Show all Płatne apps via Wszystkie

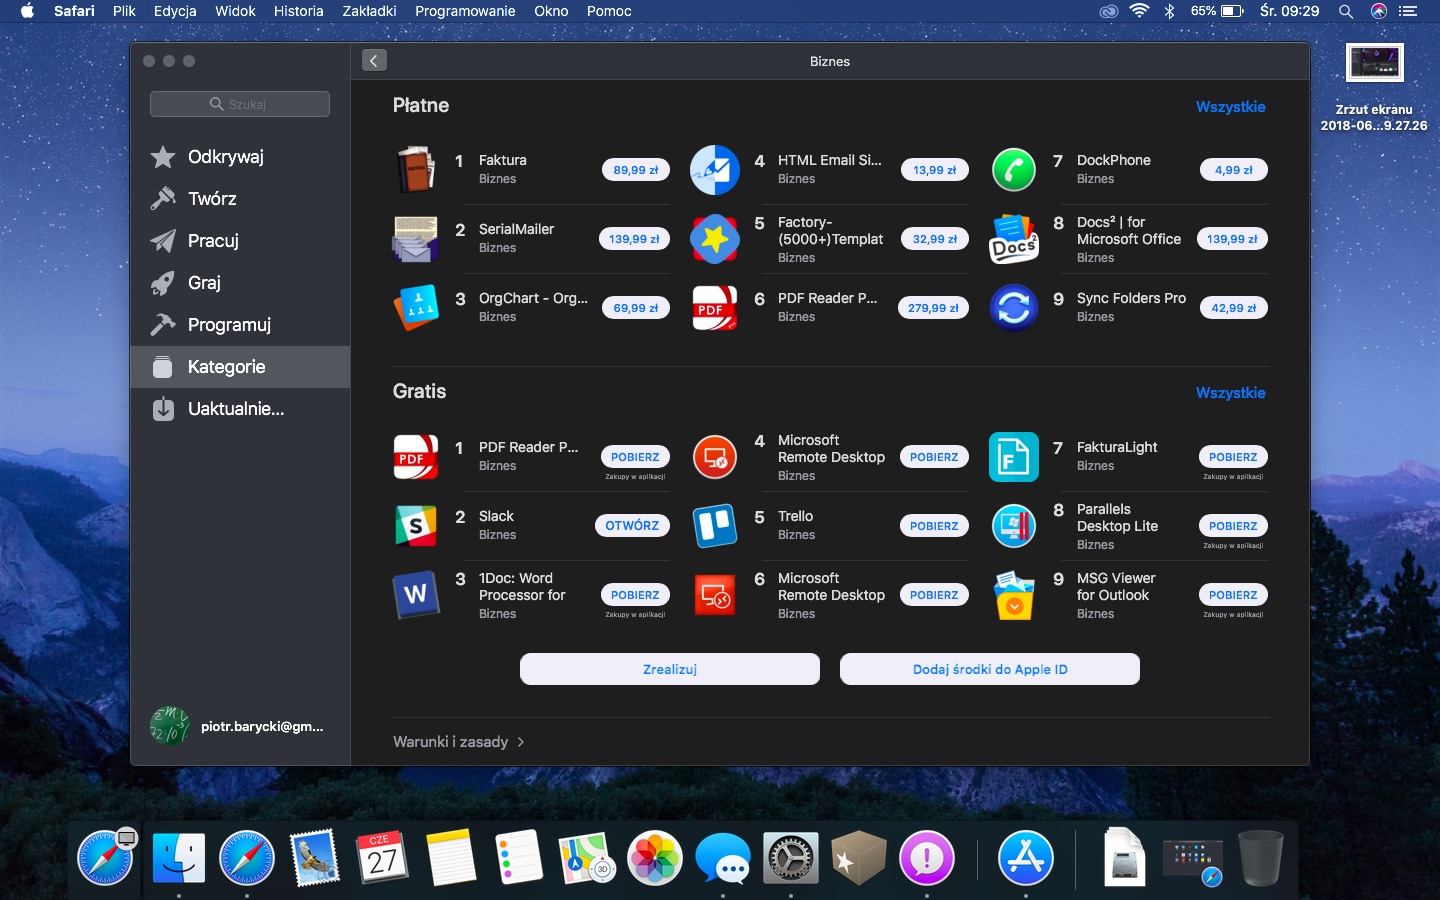[1231, 107]
